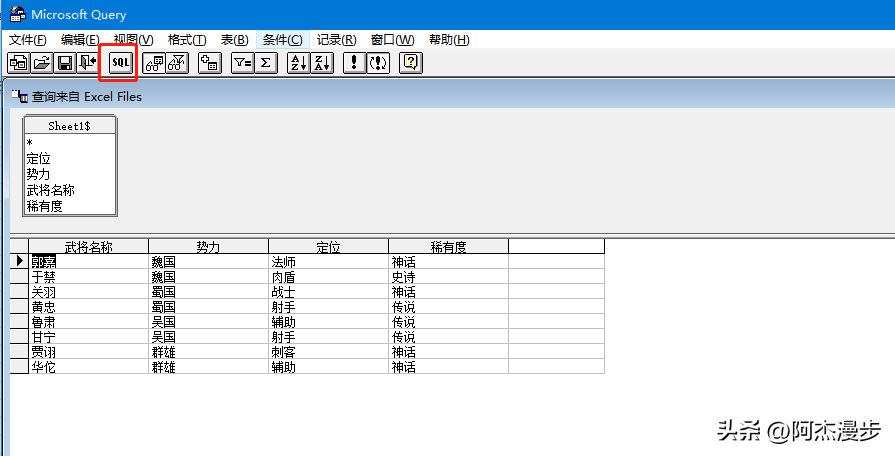
Task: Open the 文件(F) menu
Action: 27,40
